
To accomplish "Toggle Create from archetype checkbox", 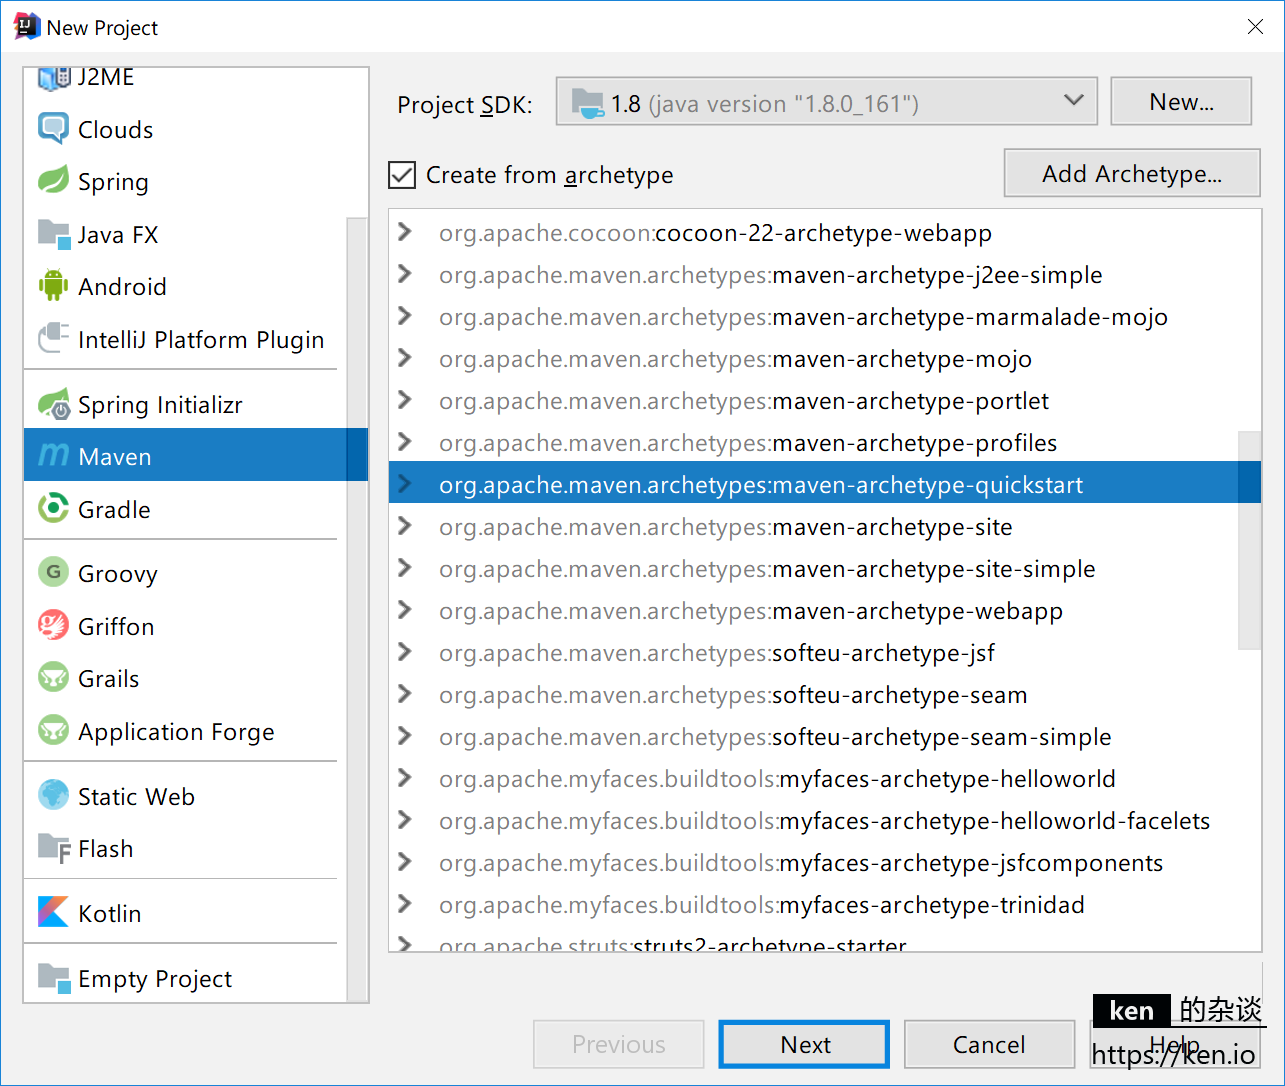I will pyautogui.click(x=402, y=175).
